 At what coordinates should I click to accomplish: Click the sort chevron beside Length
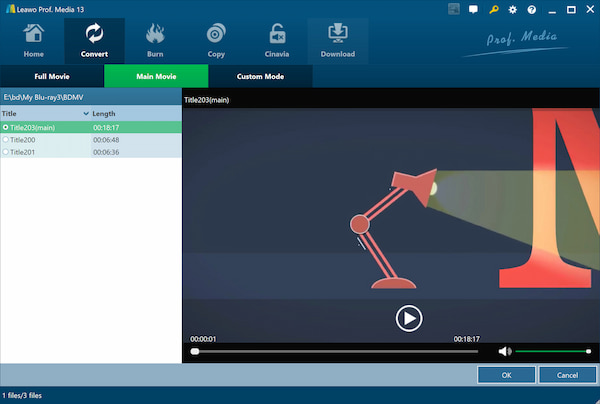pos(86,114)
